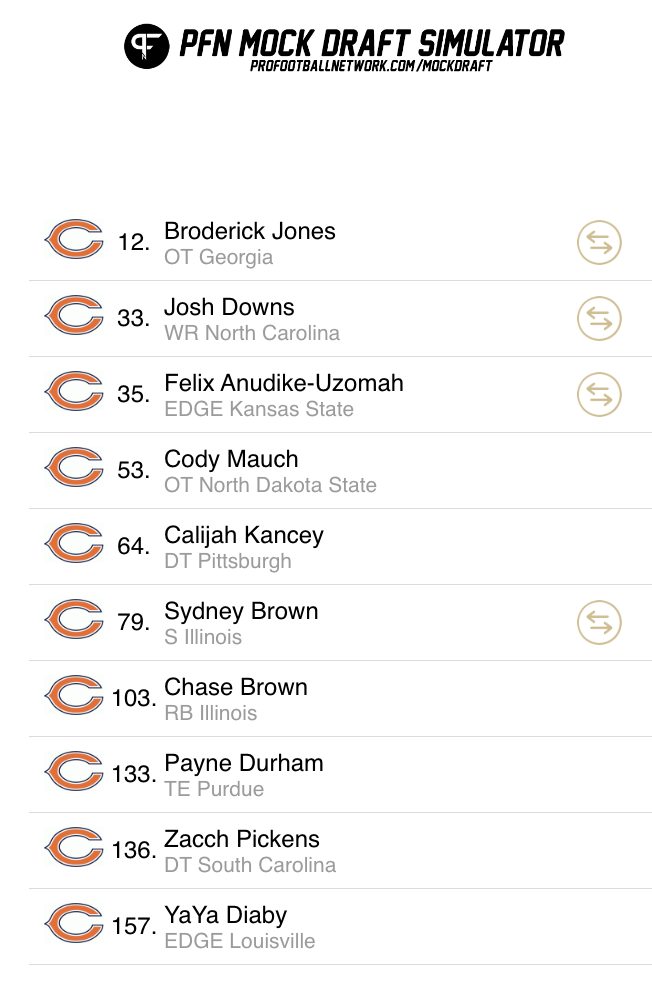The height and width of the screenshot is (982, 652).
Task: Click trade swap icon for Sydney Brown
Action: click(x=599, y=623)
